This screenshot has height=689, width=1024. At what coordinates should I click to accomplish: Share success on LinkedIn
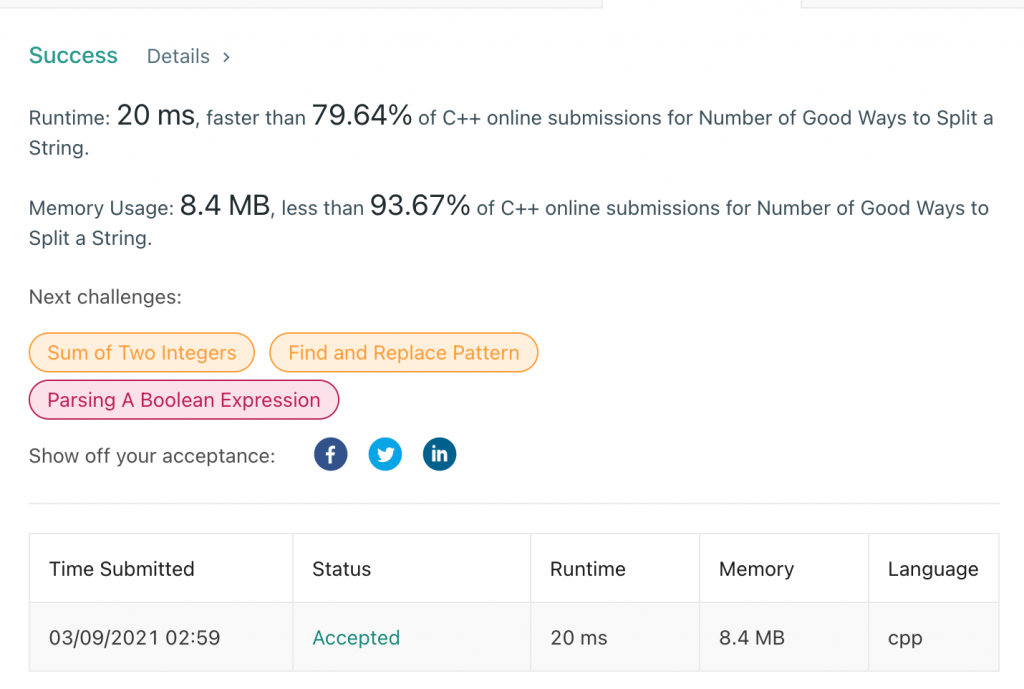point(439,454)
